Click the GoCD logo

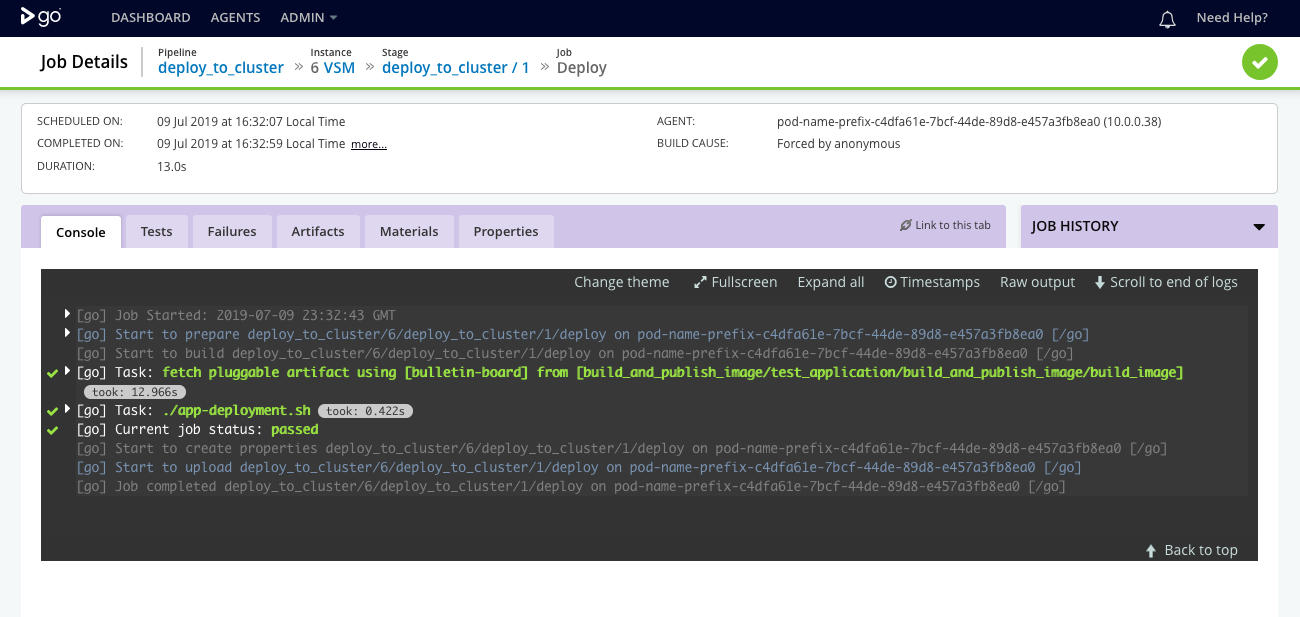point(41,18)
